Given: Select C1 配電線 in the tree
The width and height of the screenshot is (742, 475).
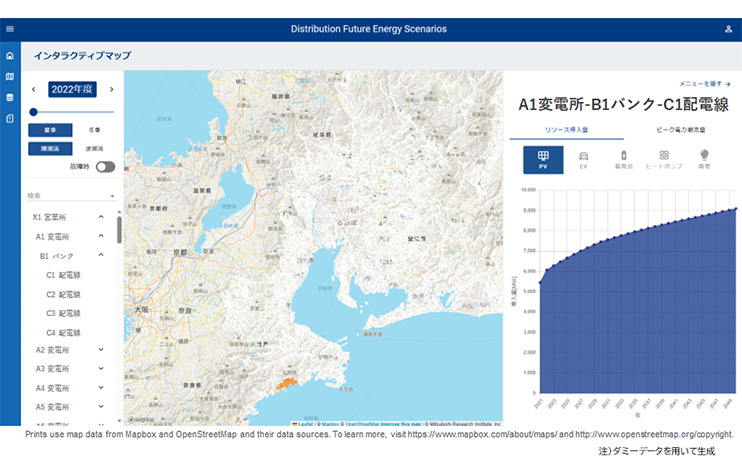Looking at the screenshot, I should tap(63, 275).
